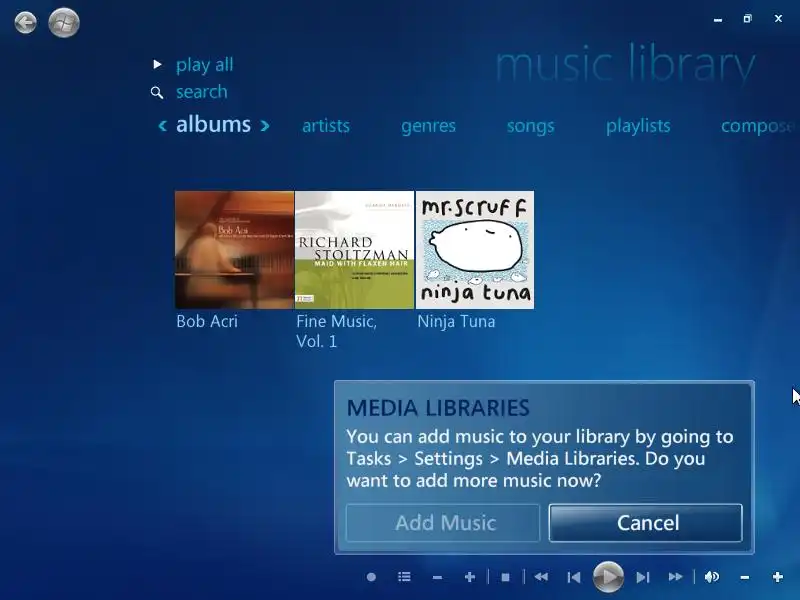Image resolution: width=800 pixels, height=600 pixels.
Task: Restore down the Media Center window
Action: (x=747, y=19)
